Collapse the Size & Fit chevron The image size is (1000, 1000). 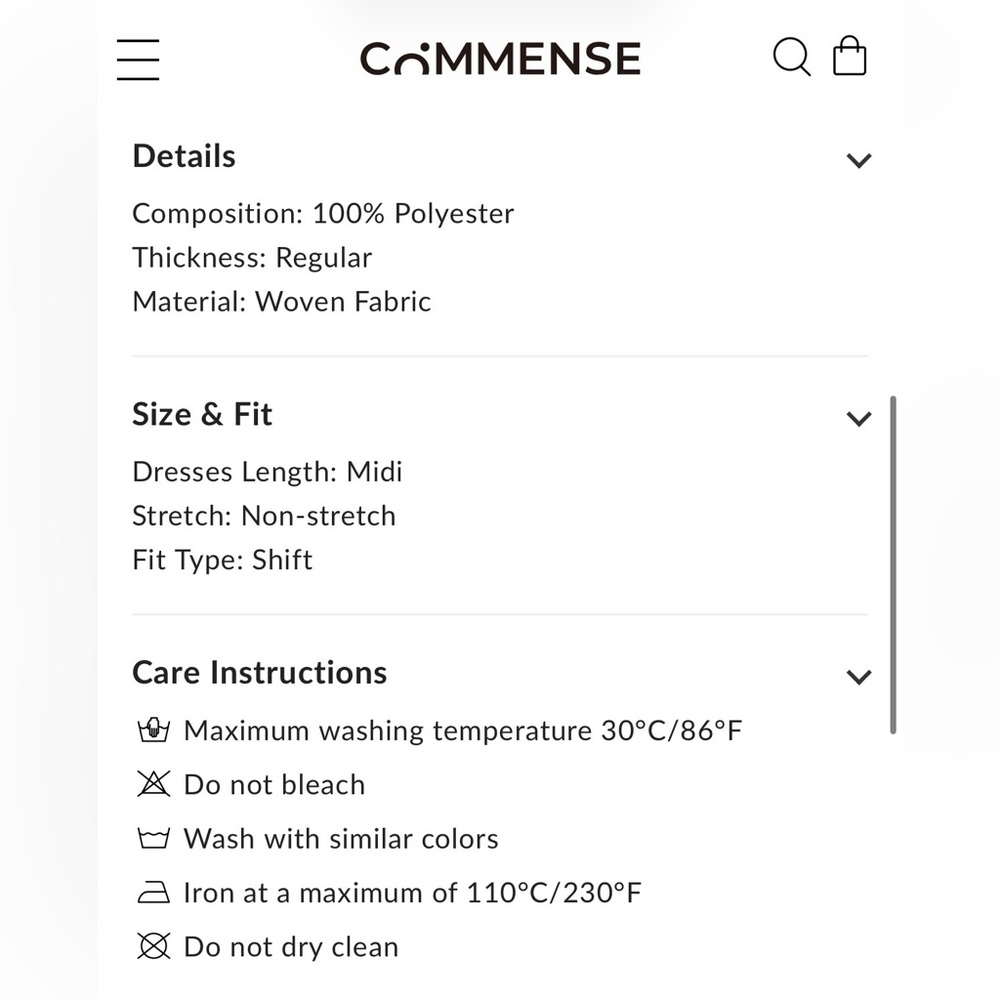pyautogui.click(x=859, y=418)
